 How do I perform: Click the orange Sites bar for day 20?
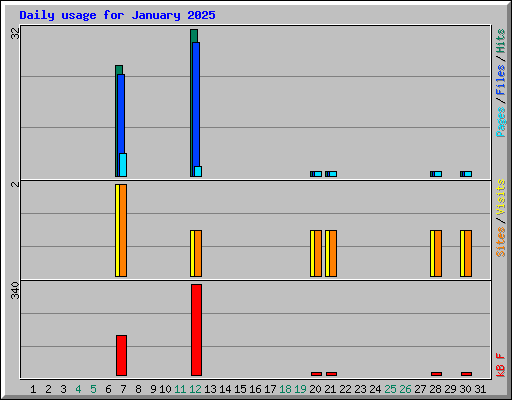[318, 253]
